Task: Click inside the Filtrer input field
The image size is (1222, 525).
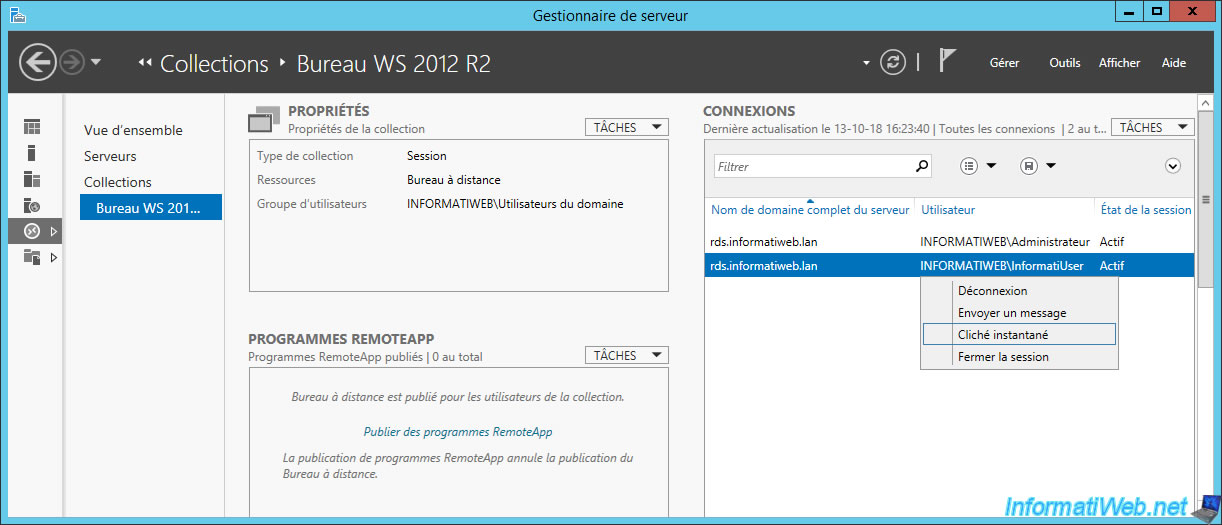Action: pos(813,166)
